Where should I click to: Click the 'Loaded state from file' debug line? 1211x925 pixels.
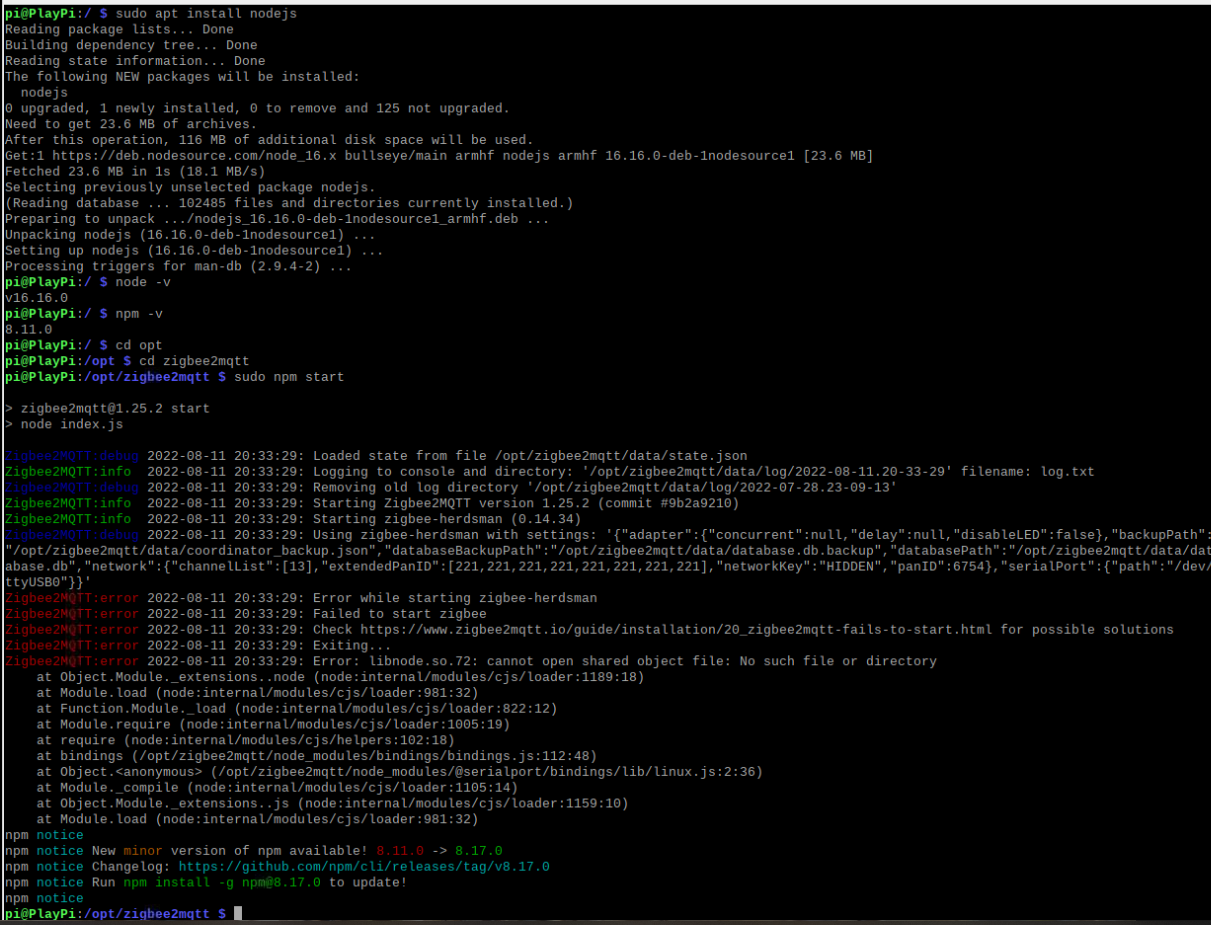coord(376,456)
